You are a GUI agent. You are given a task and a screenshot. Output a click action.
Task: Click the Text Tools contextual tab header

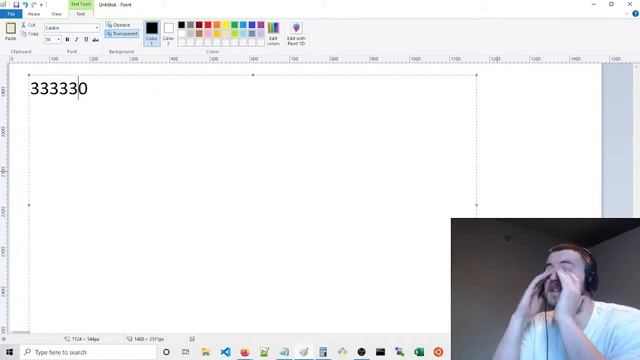(x=81, y=4)
